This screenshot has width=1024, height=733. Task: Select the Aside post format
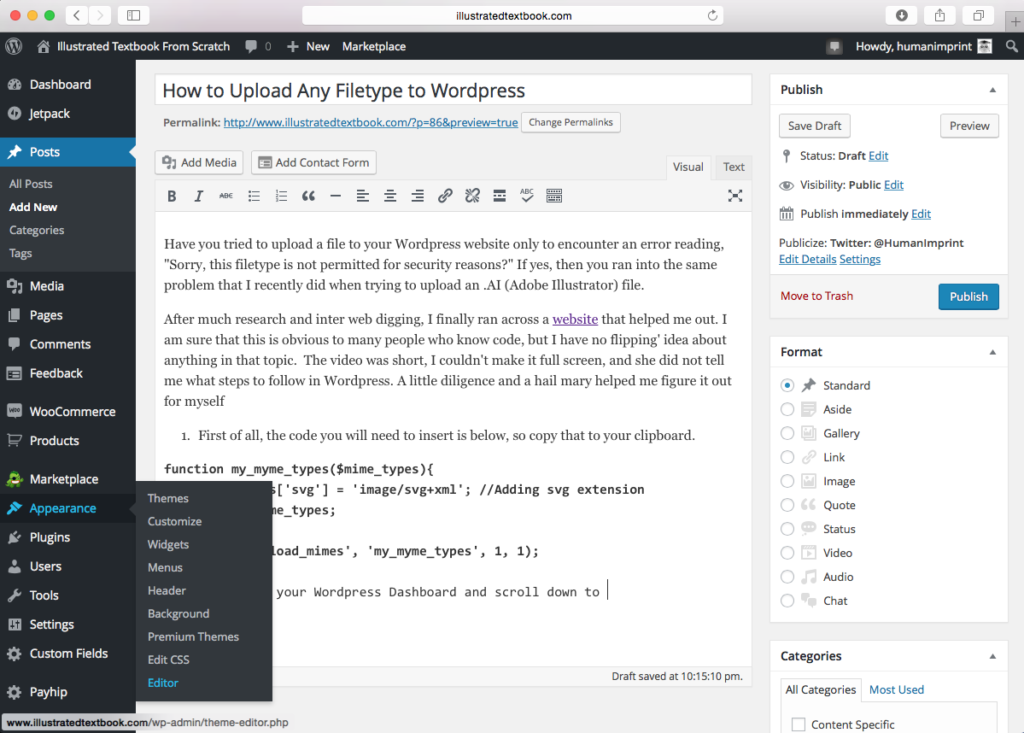(786, 409)
